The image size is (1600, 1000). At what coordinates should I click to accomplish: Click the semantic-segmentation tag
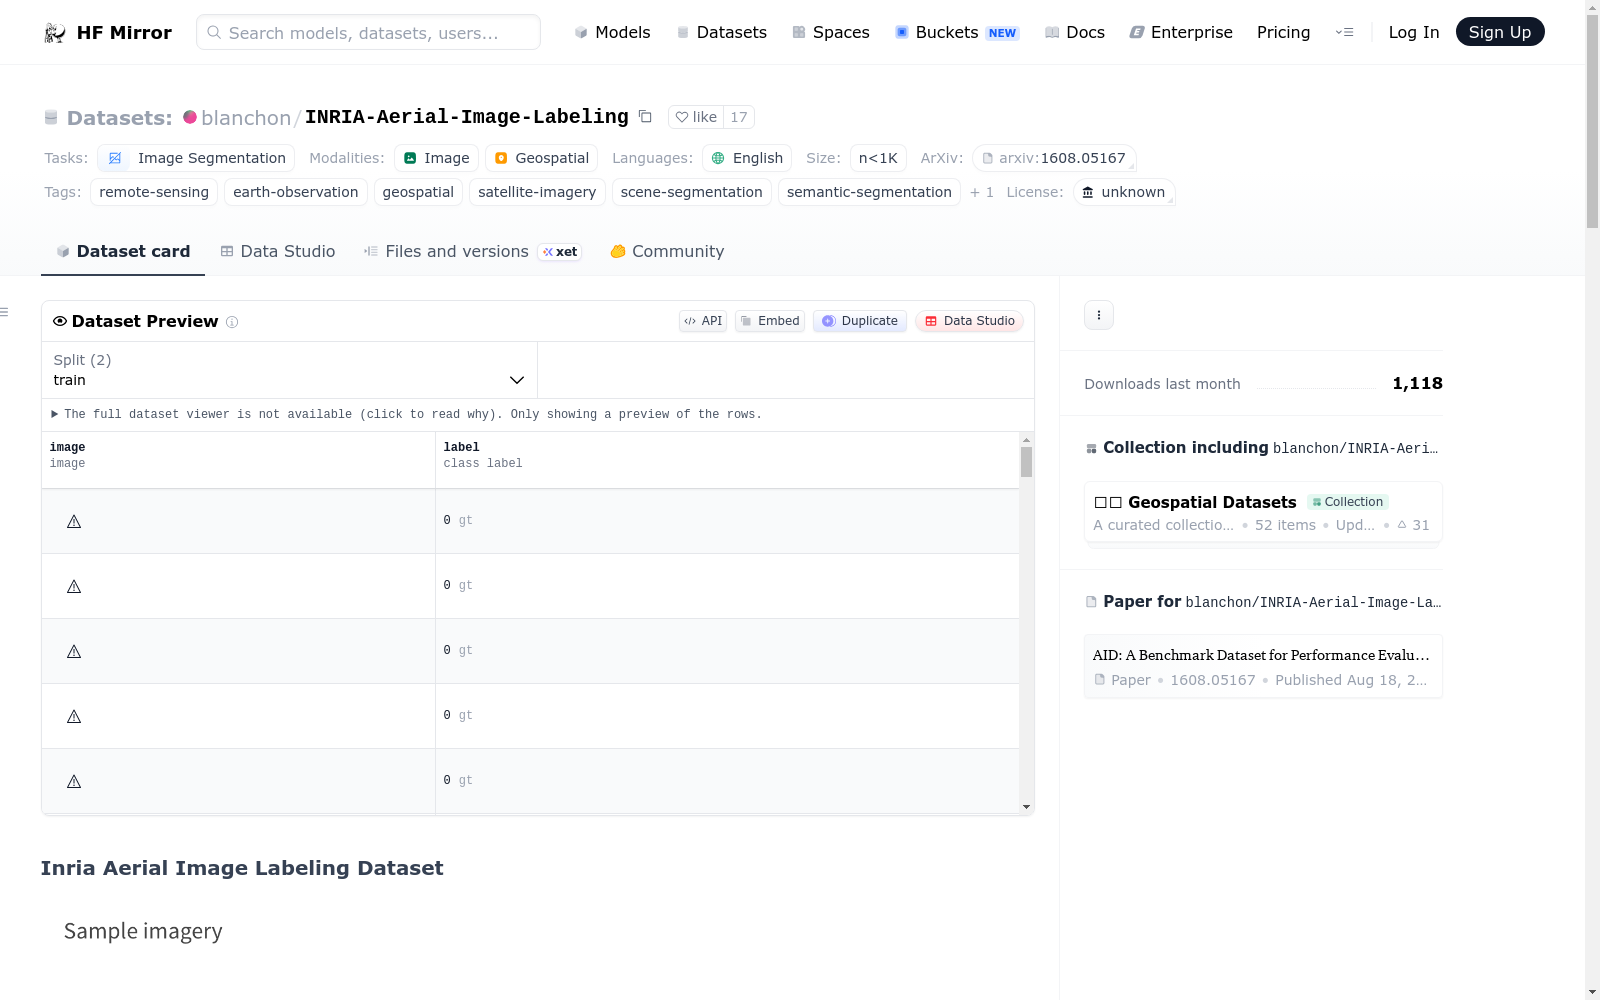point(869,192)
